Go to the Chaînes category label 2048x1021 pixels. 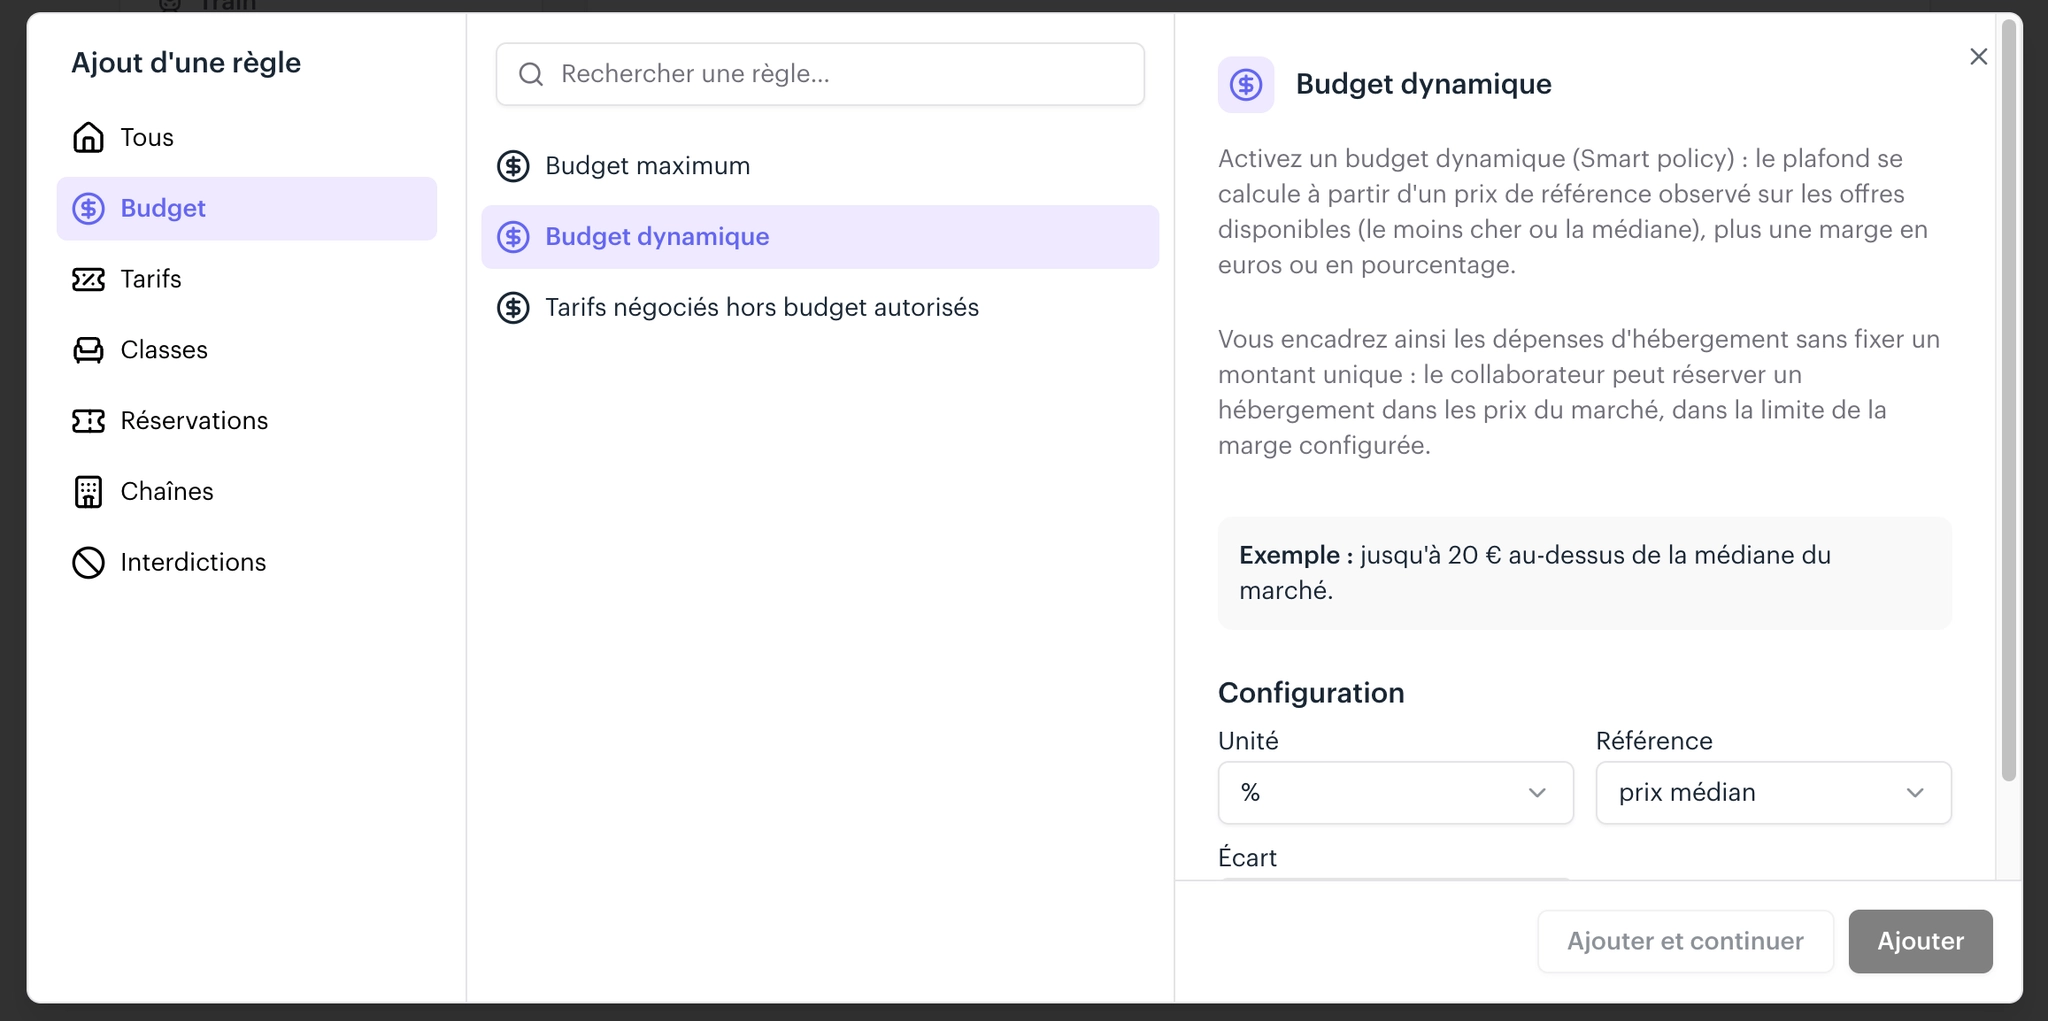click(x=167, y=492)
